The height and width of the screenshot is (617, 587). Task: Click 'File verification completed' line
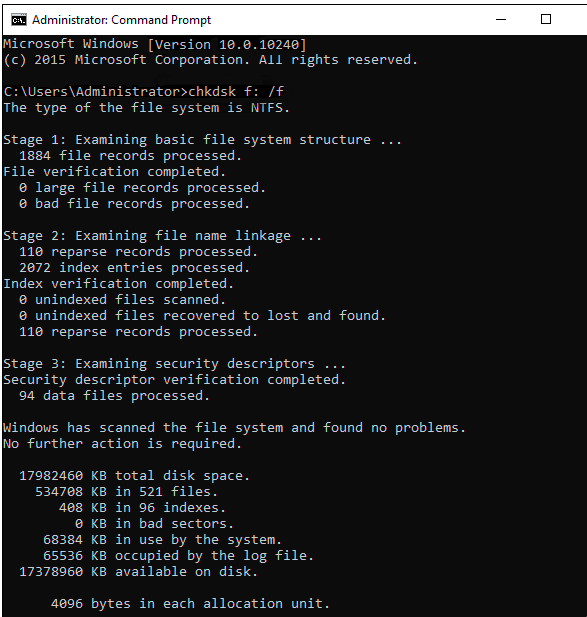(x=114, y=172)
